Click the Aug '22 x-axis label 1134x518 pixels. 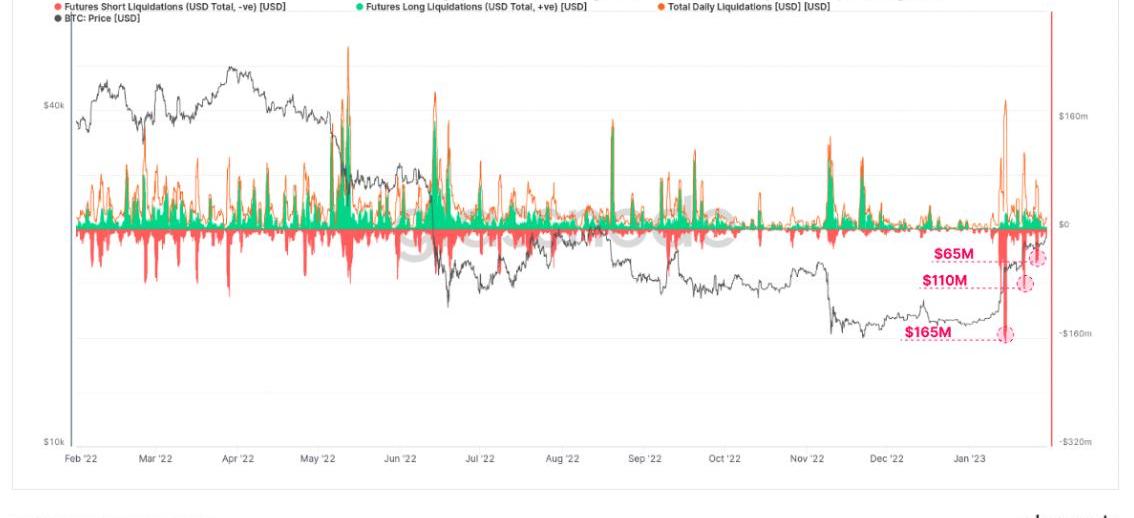tap(562, 458)
